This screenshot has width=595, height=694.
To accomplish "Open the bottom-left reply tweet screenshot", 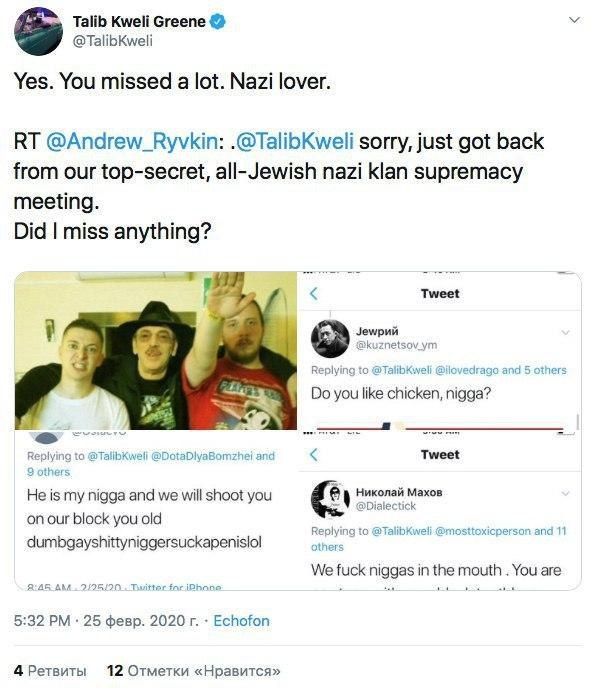I will click(x=156, y=510).
